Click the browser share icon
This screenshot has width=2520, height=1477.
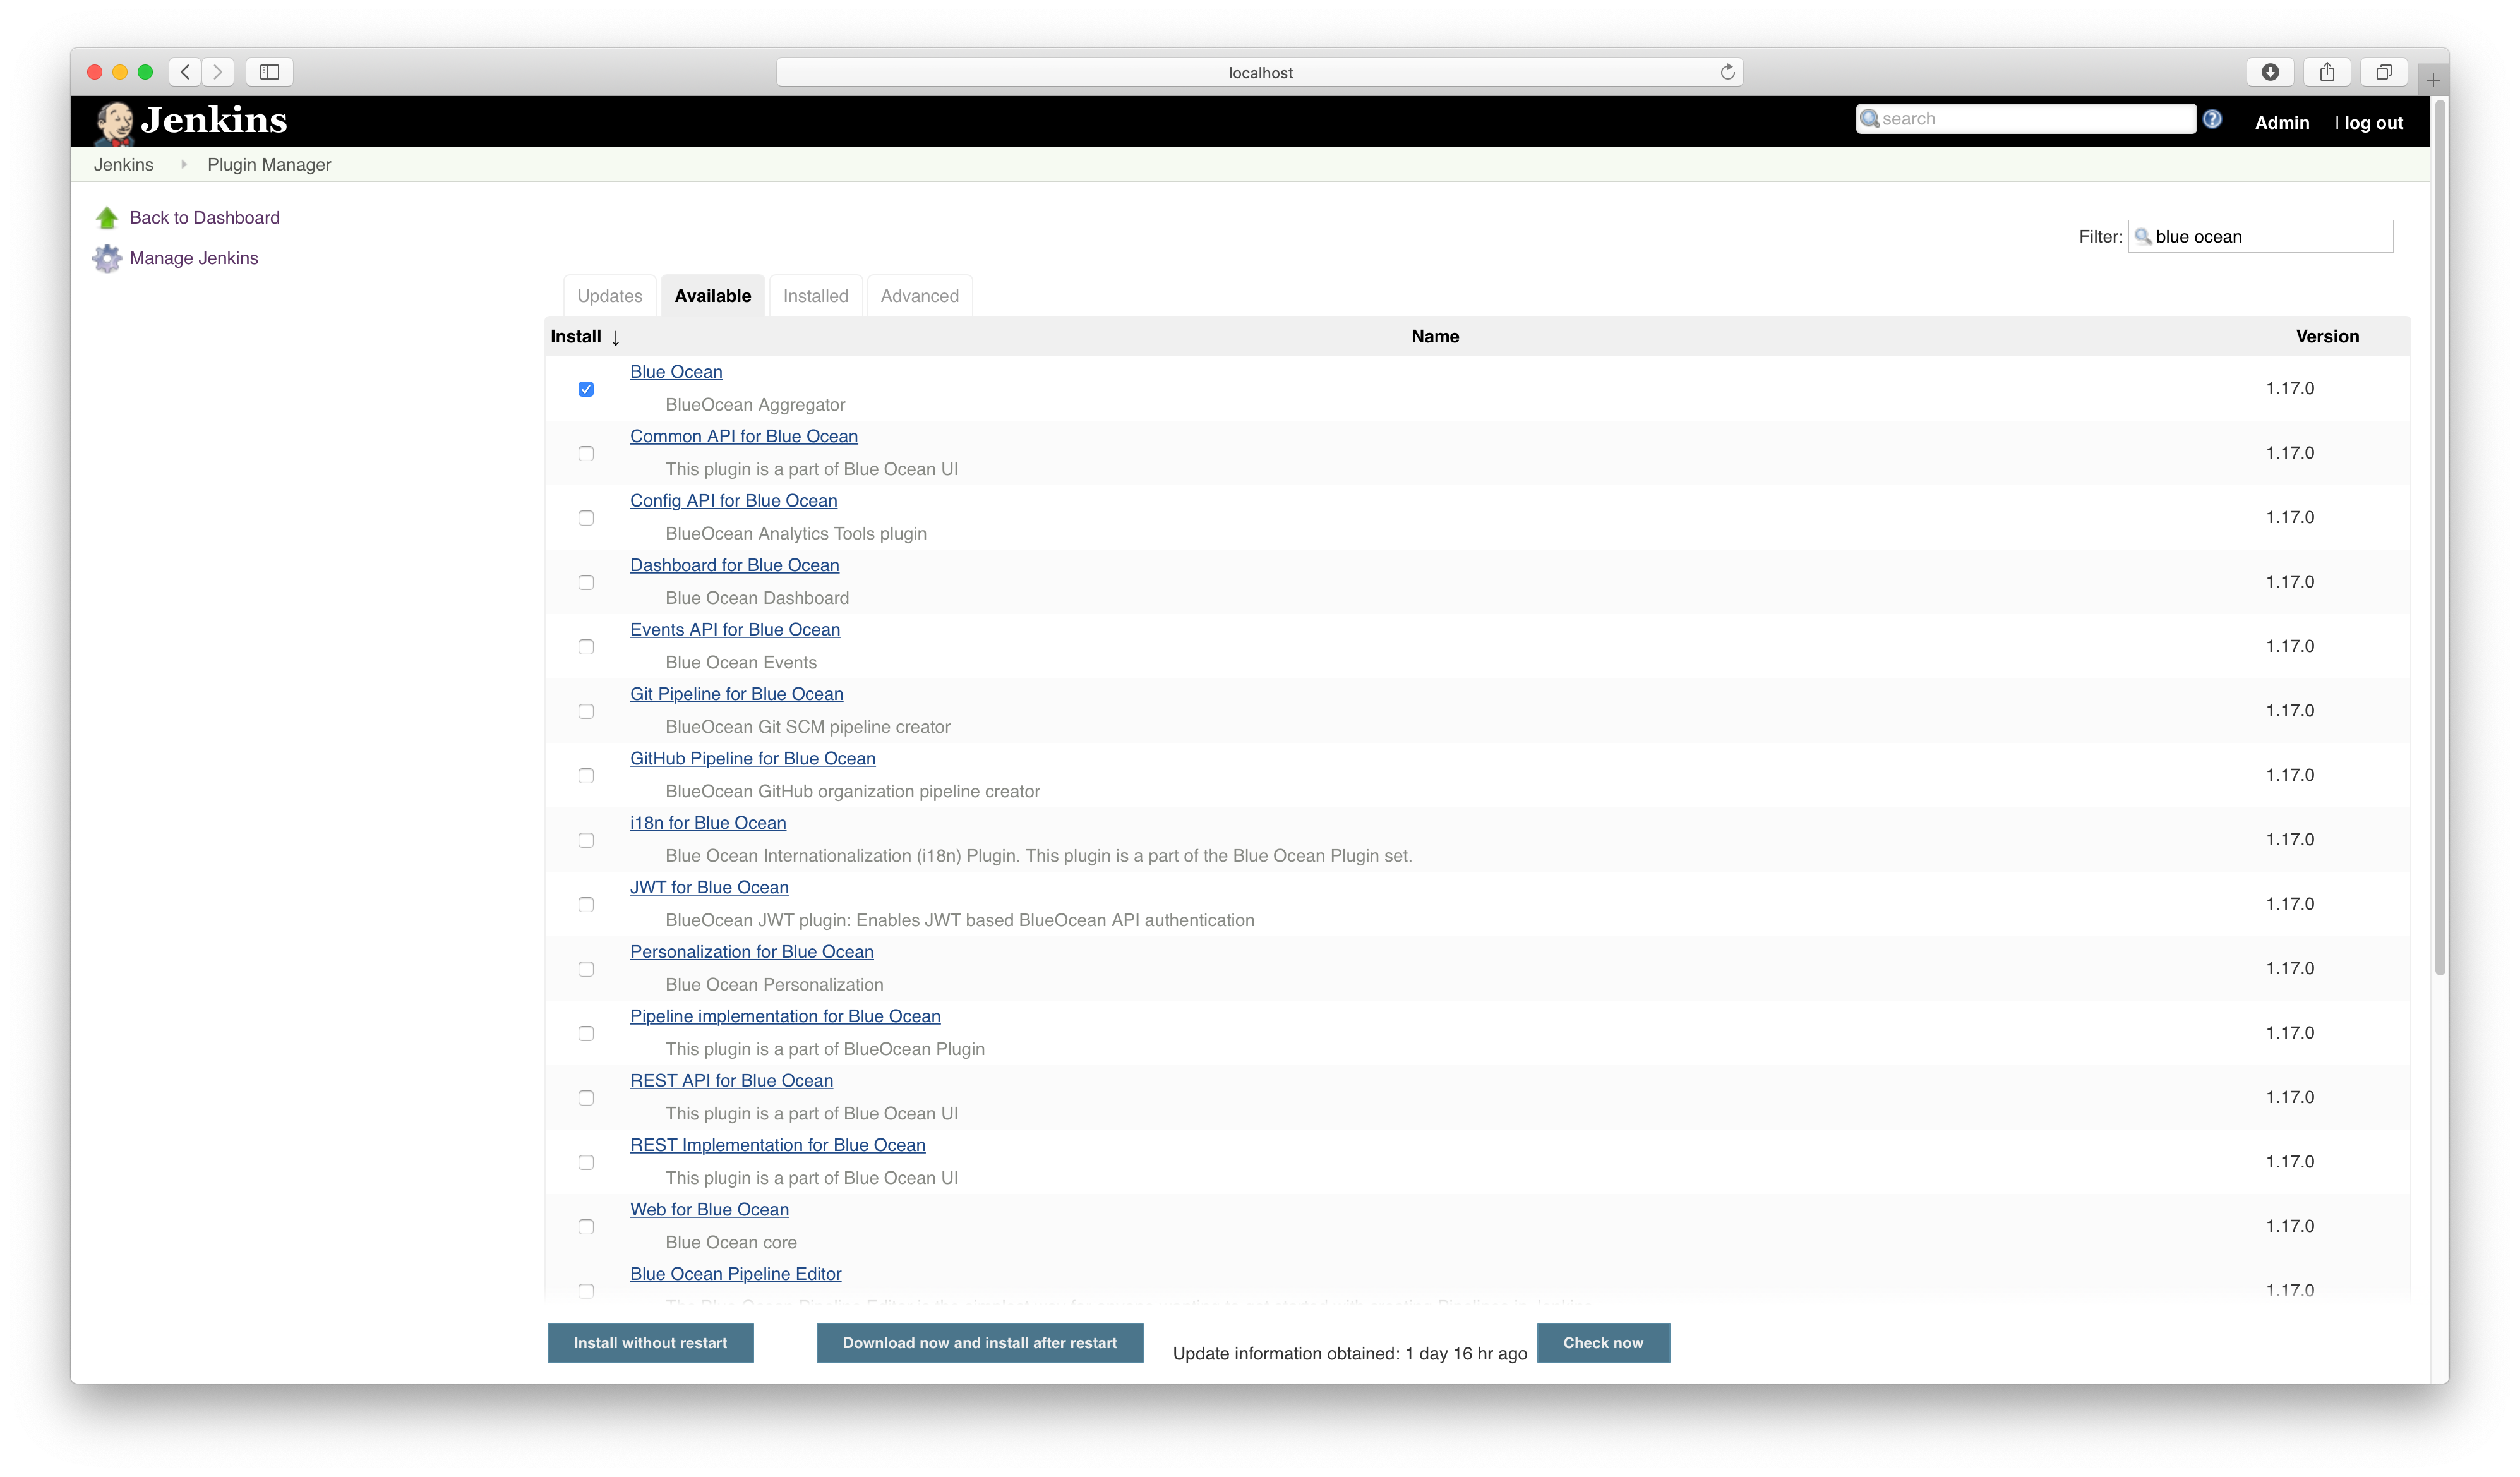[x=2328, y=71]
